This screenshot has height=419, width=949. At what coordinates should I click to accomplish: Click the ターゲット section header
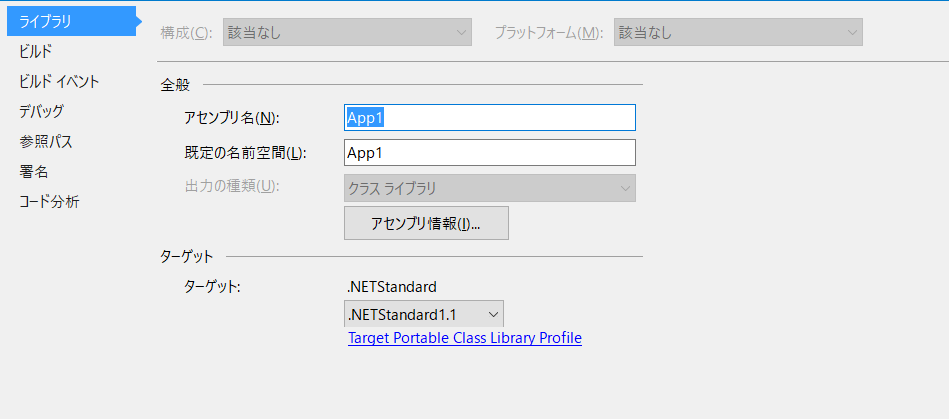187,256
